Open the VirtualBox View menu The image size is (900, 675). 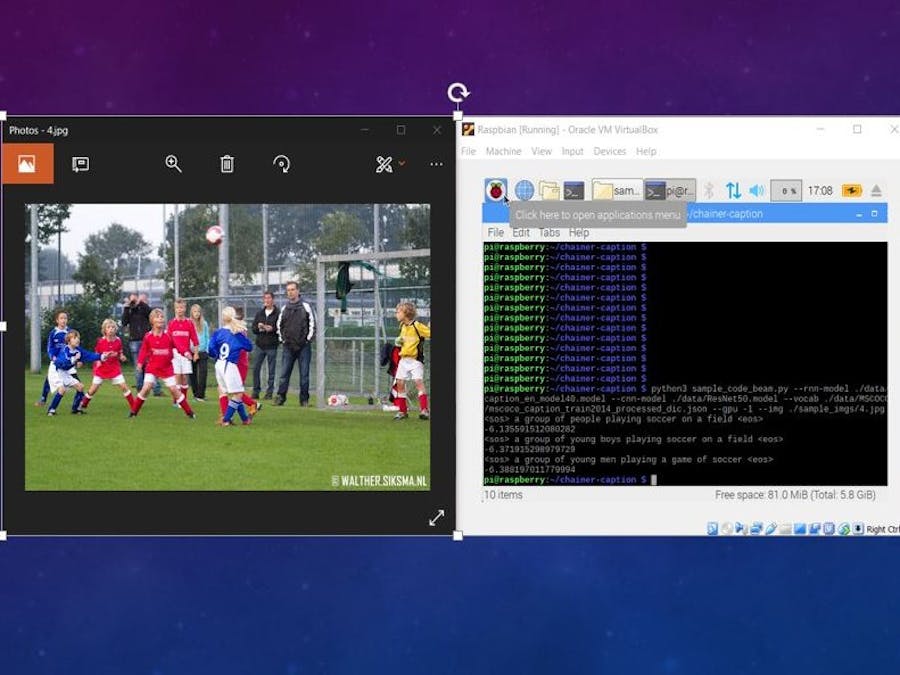(541, 151)
